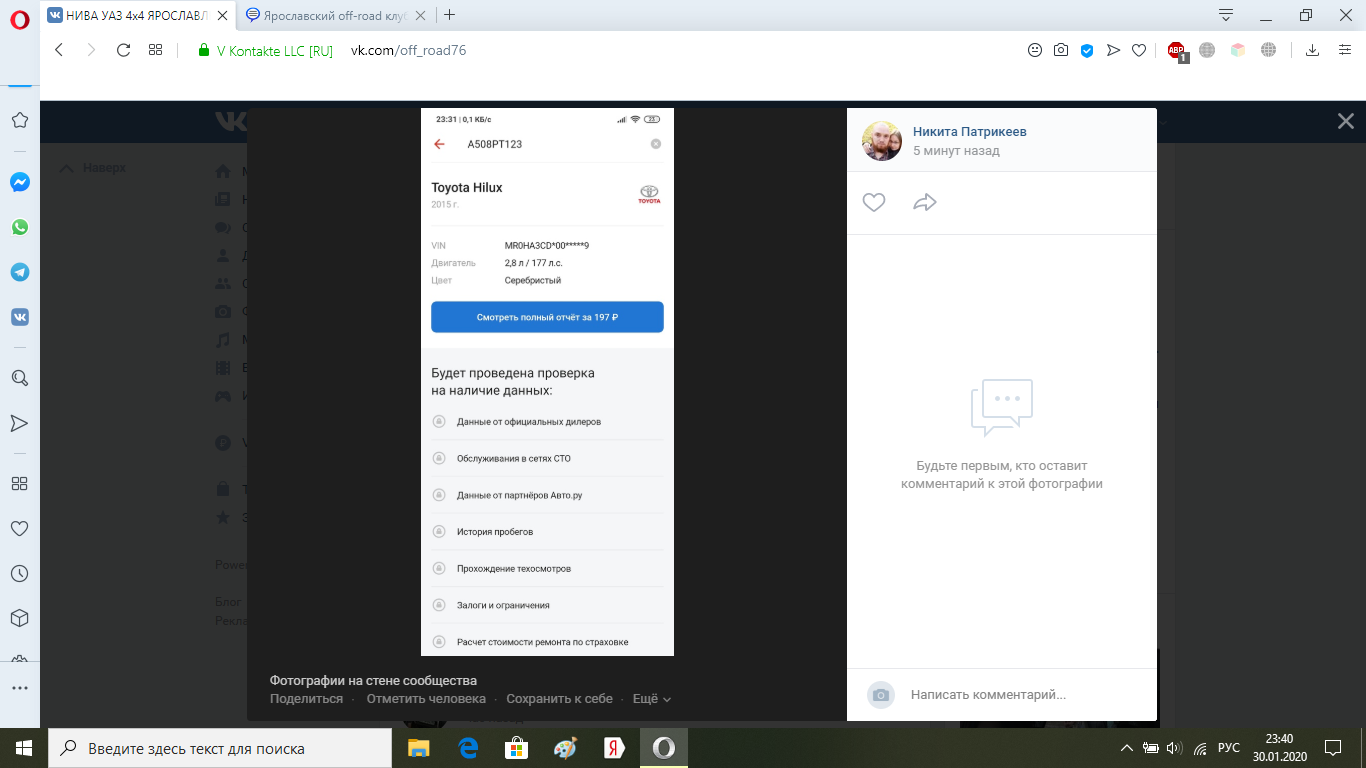Open Фотографии на стене сообщества album
Screen dimensions: 1366x768
tap(373, 681)
